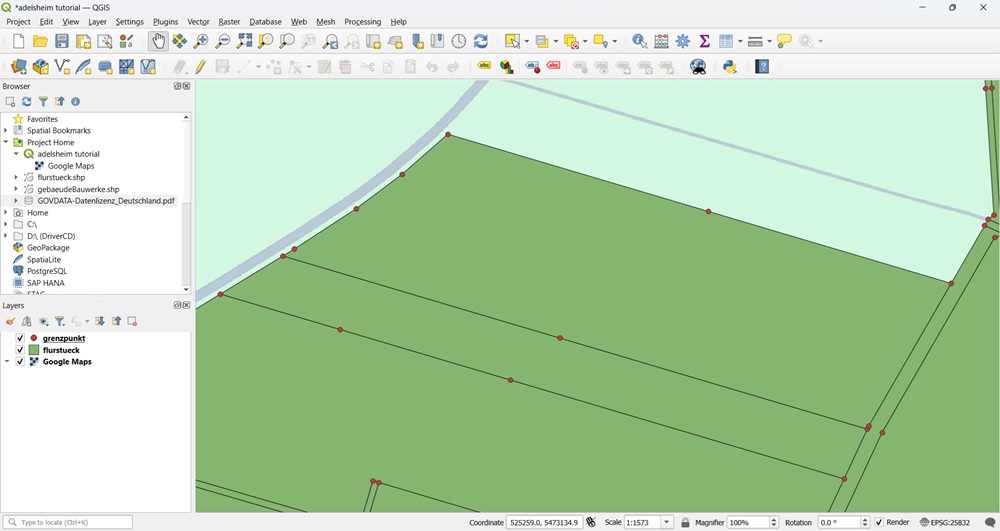Select the Pan Map hand tool
This screenshot has height=531, width=1000.
coord(158,41)
